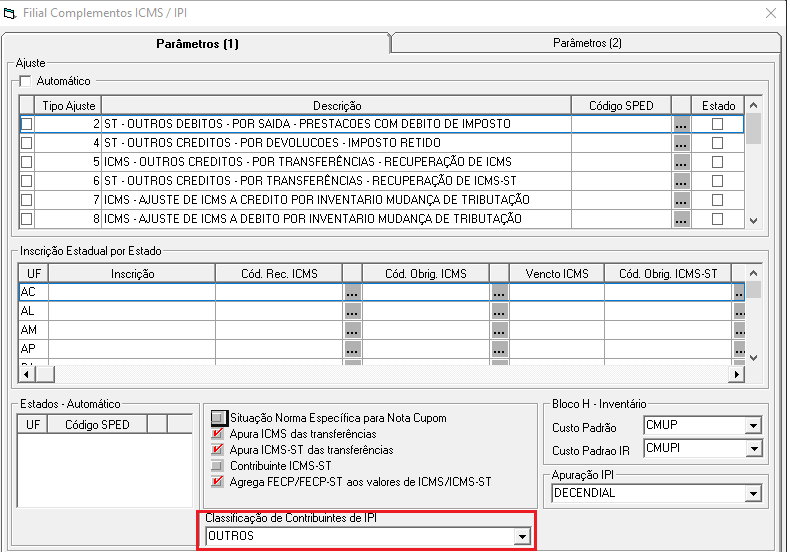Check the Estado box for ajuste row 2

(x=717, y=124)
